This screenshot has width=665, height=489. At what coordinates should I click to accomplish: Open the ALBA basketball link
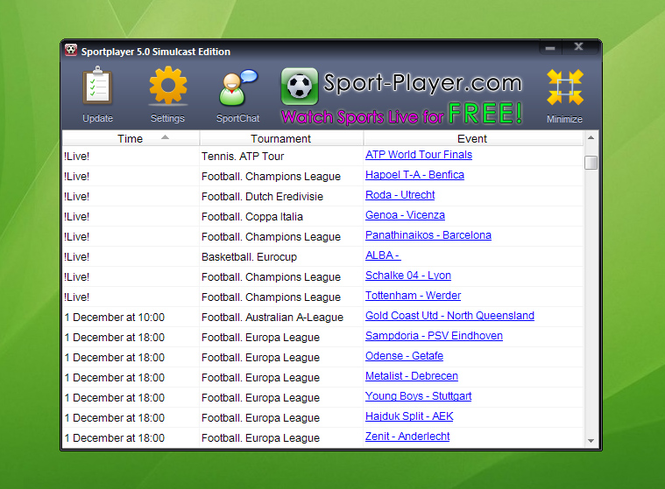click(383, 255)
